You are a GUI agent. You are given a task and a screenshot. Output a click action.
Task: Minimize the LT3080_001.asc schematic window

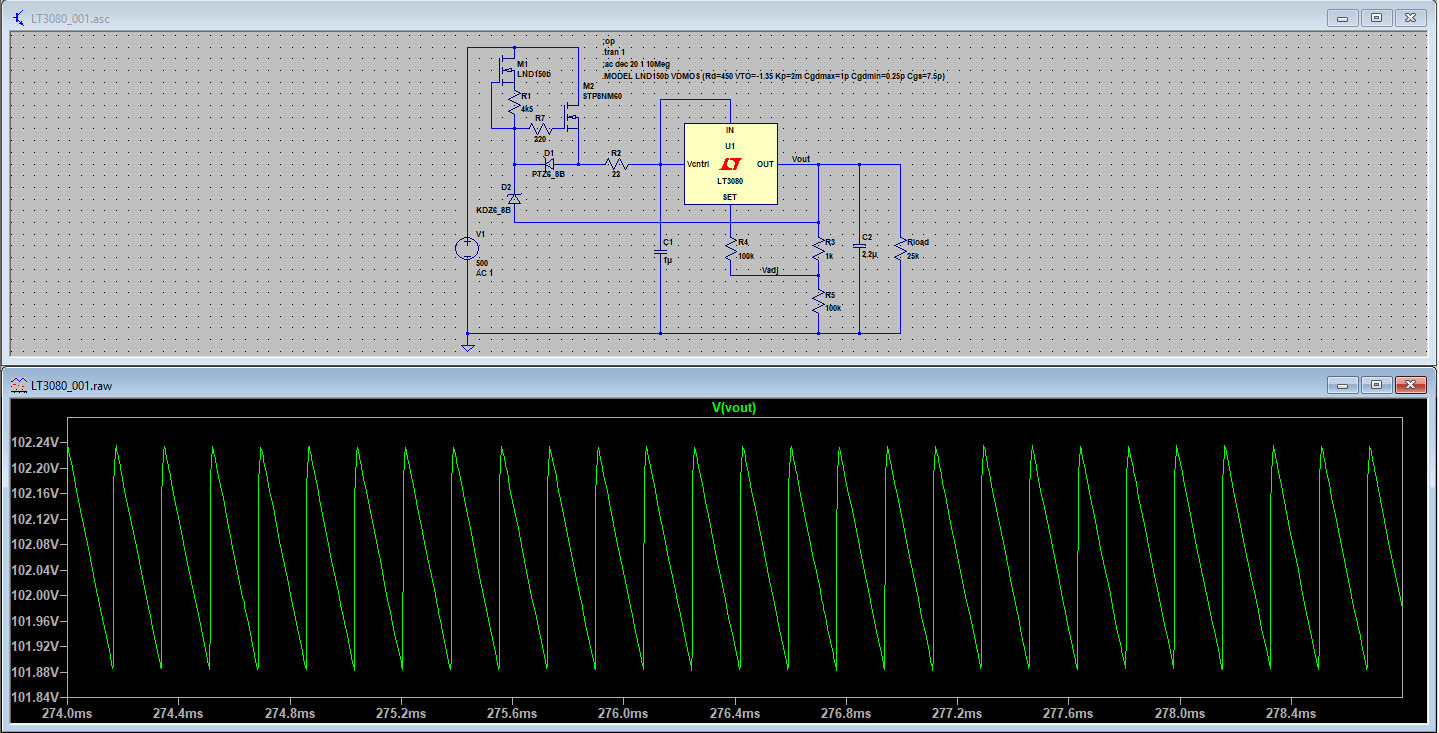1342,18
